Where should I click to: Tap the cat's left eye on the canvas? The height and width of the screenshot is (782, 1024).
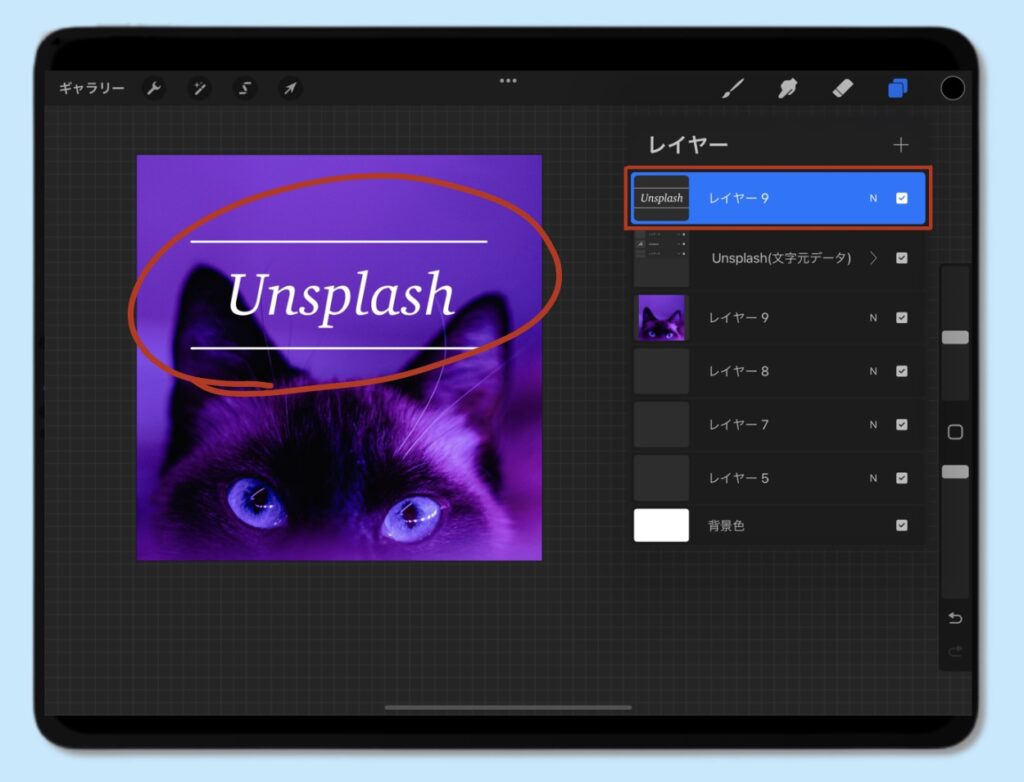point(255,502)
